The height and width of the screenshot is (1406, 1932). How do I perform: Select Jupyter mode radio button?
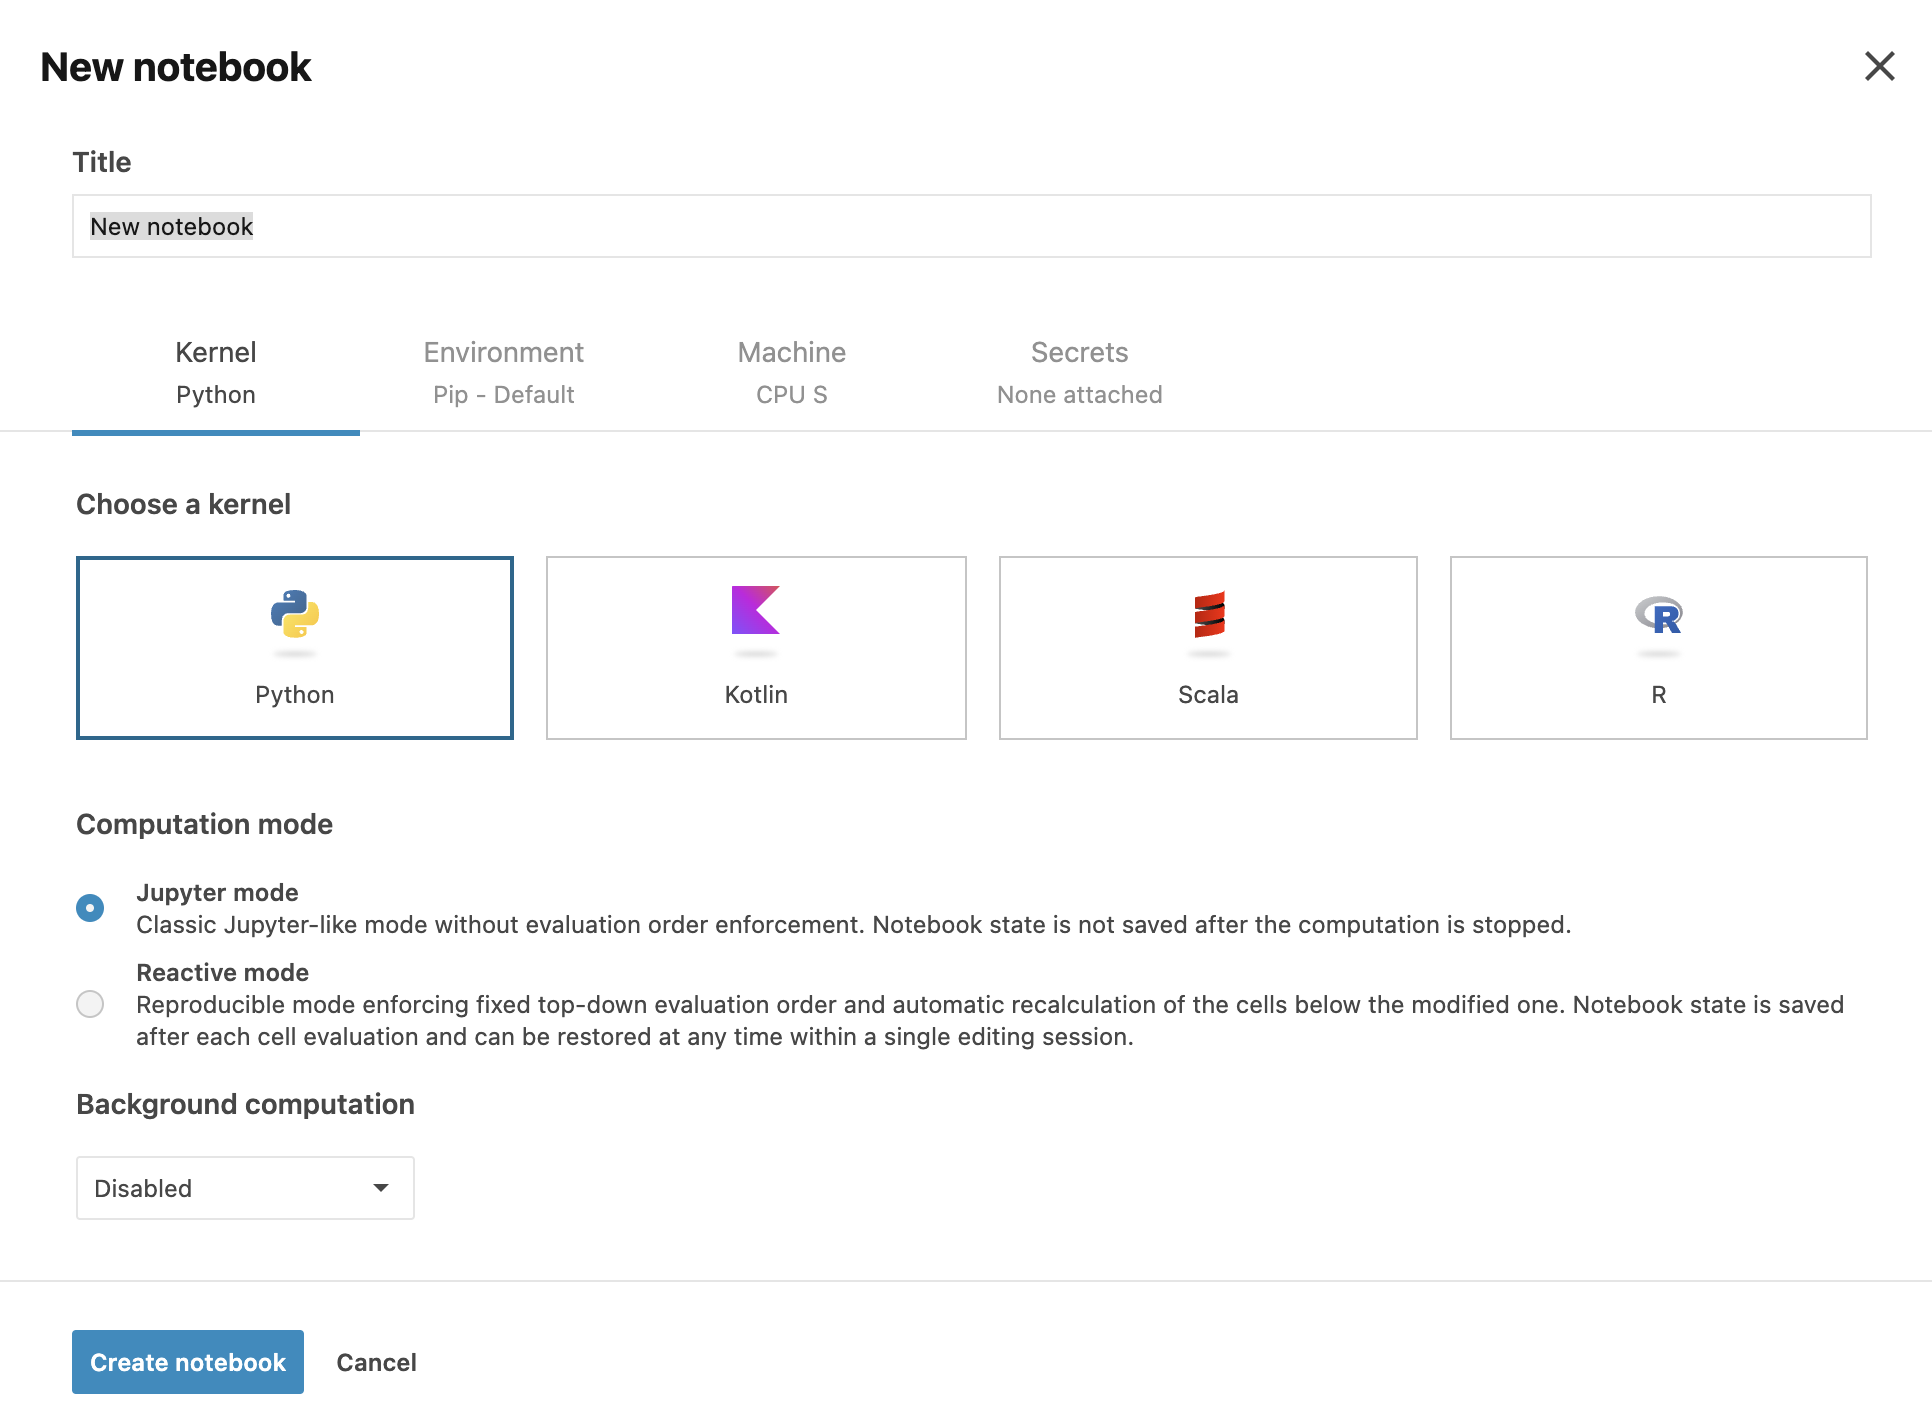(90, 908)
